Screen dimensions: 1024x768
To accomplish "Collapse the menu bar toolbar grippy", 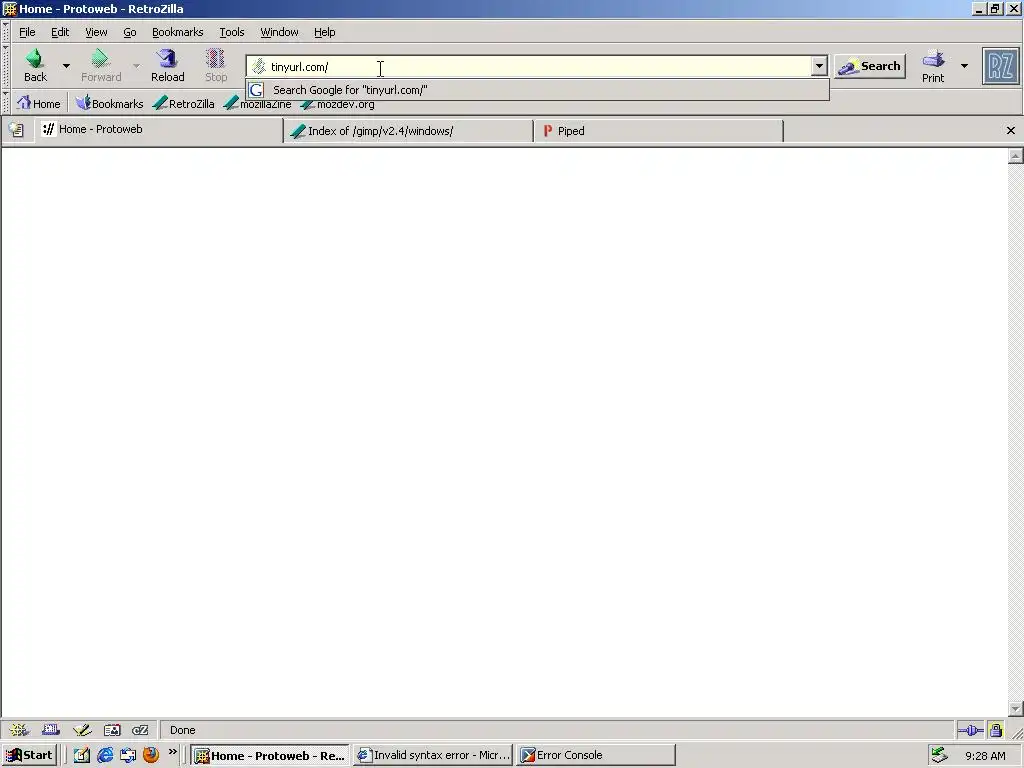I will tap(6, 31).
